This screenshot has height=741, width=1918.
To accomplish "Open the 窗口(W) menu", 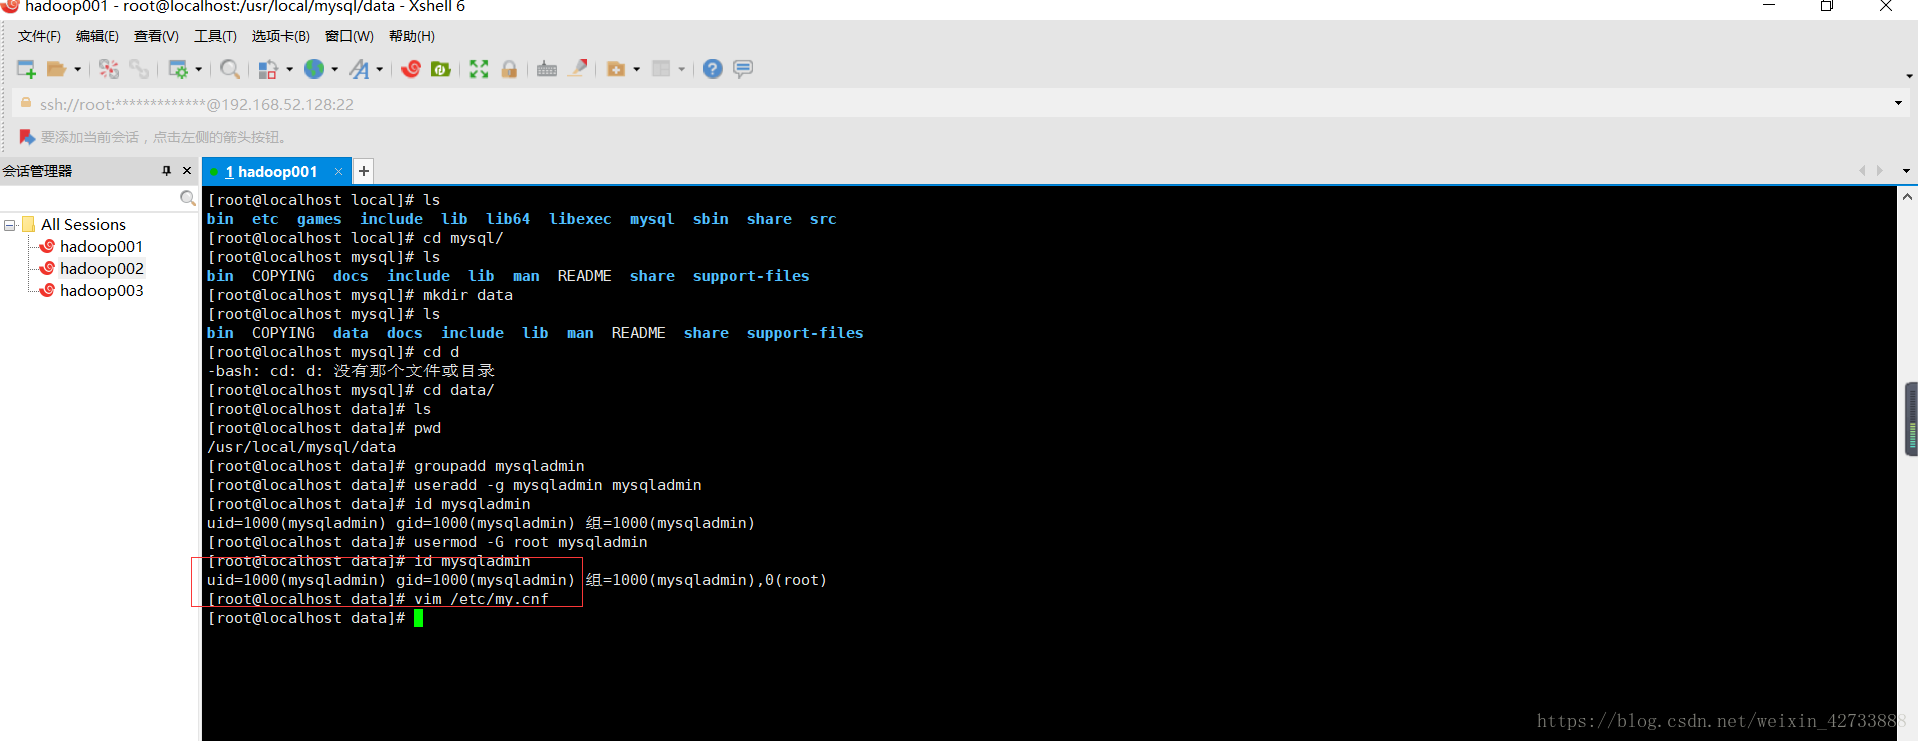I will tap(349, 36).
